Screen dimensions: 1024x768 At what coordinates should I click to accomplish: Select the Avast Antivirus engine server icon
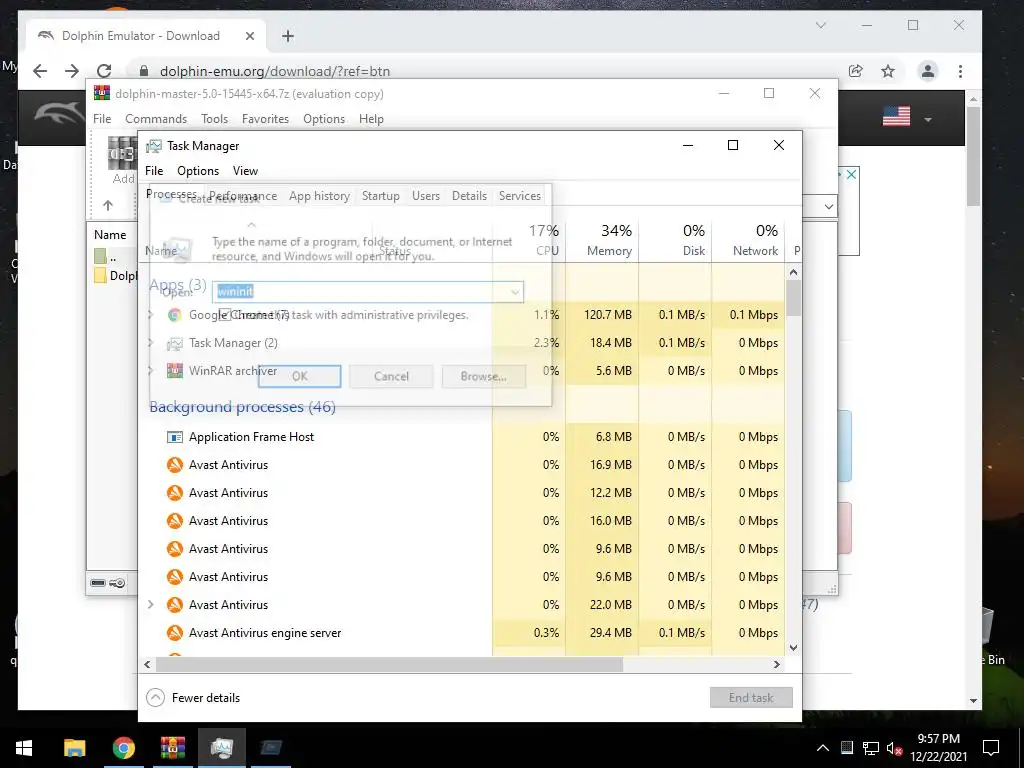pyautogui.click(x=174, y=633)
